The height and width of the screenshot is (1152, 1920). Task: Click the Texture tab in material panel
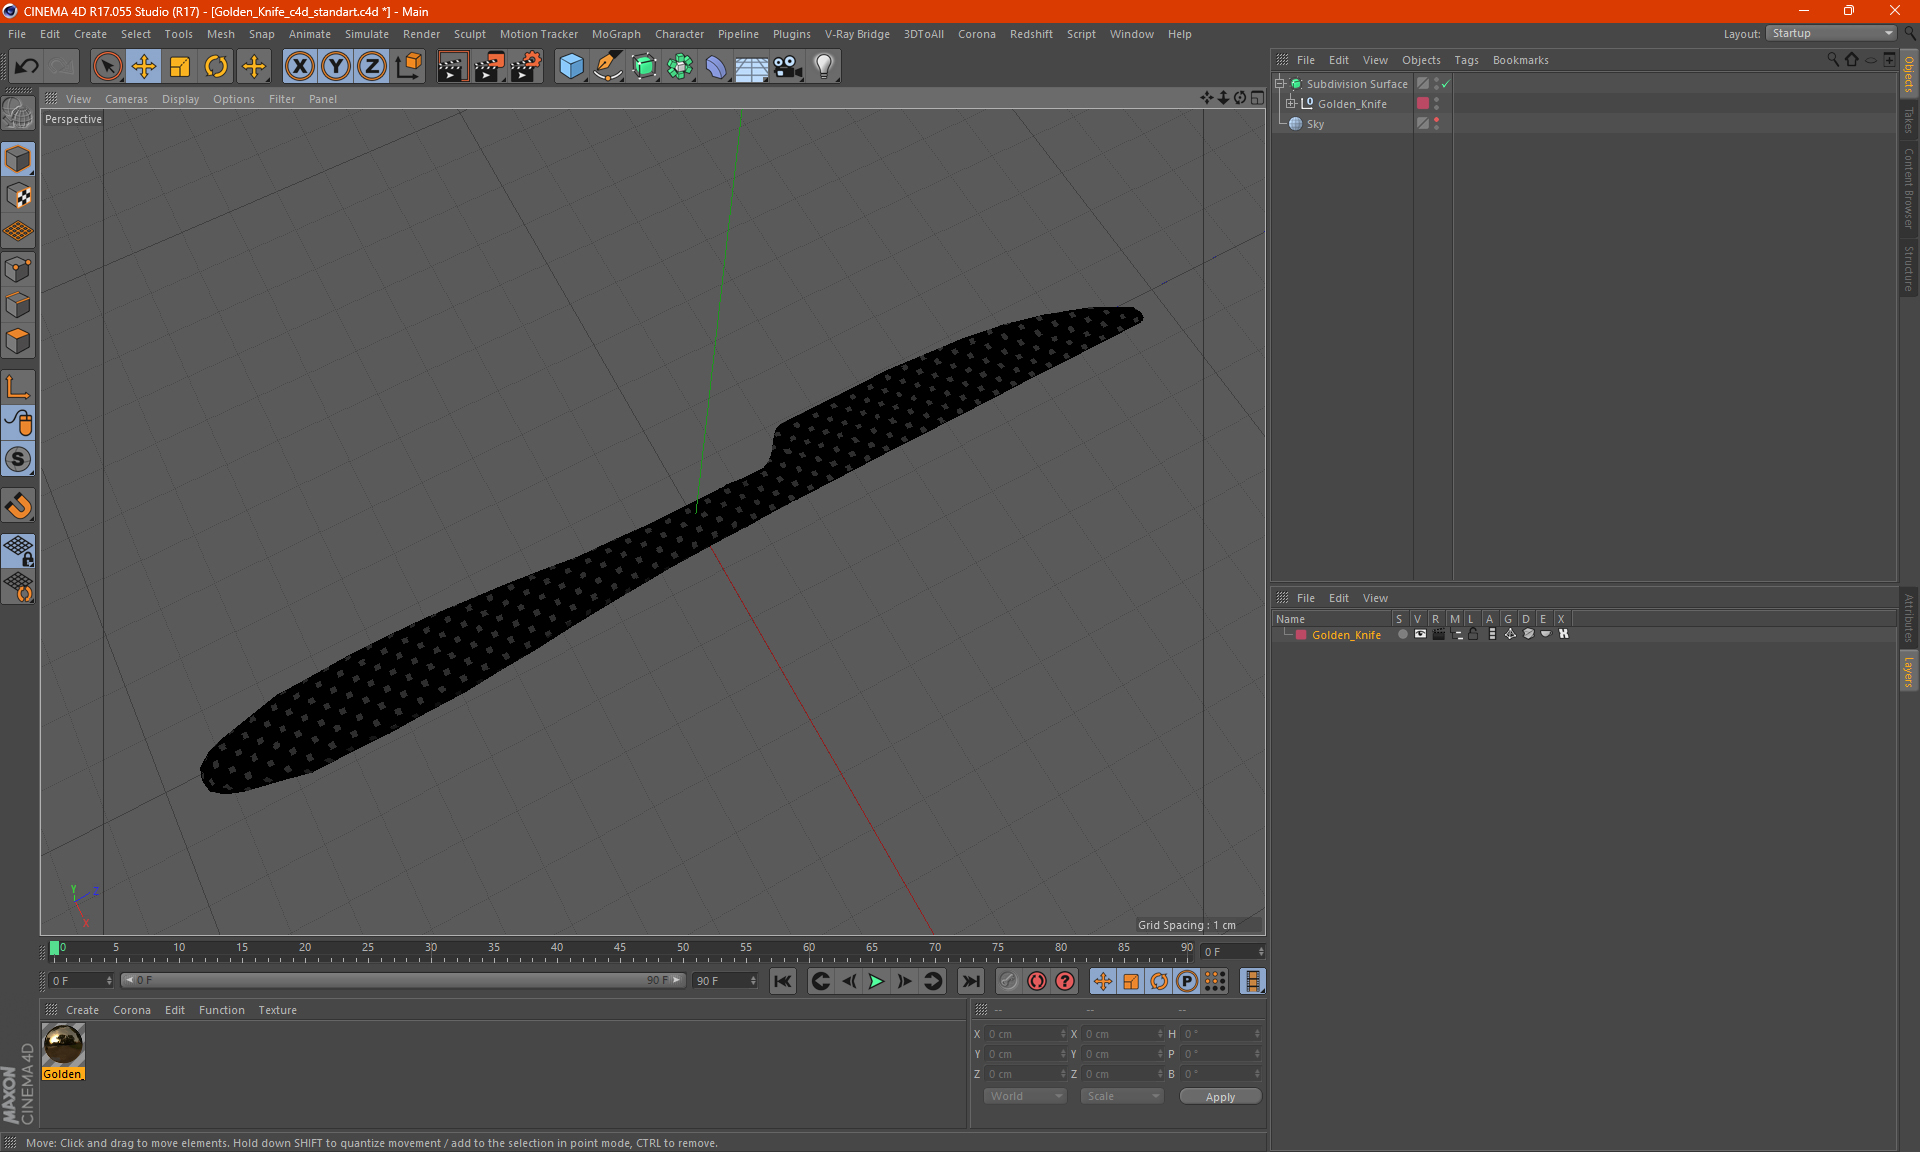pyautogui.click(x=276, y=1009)
